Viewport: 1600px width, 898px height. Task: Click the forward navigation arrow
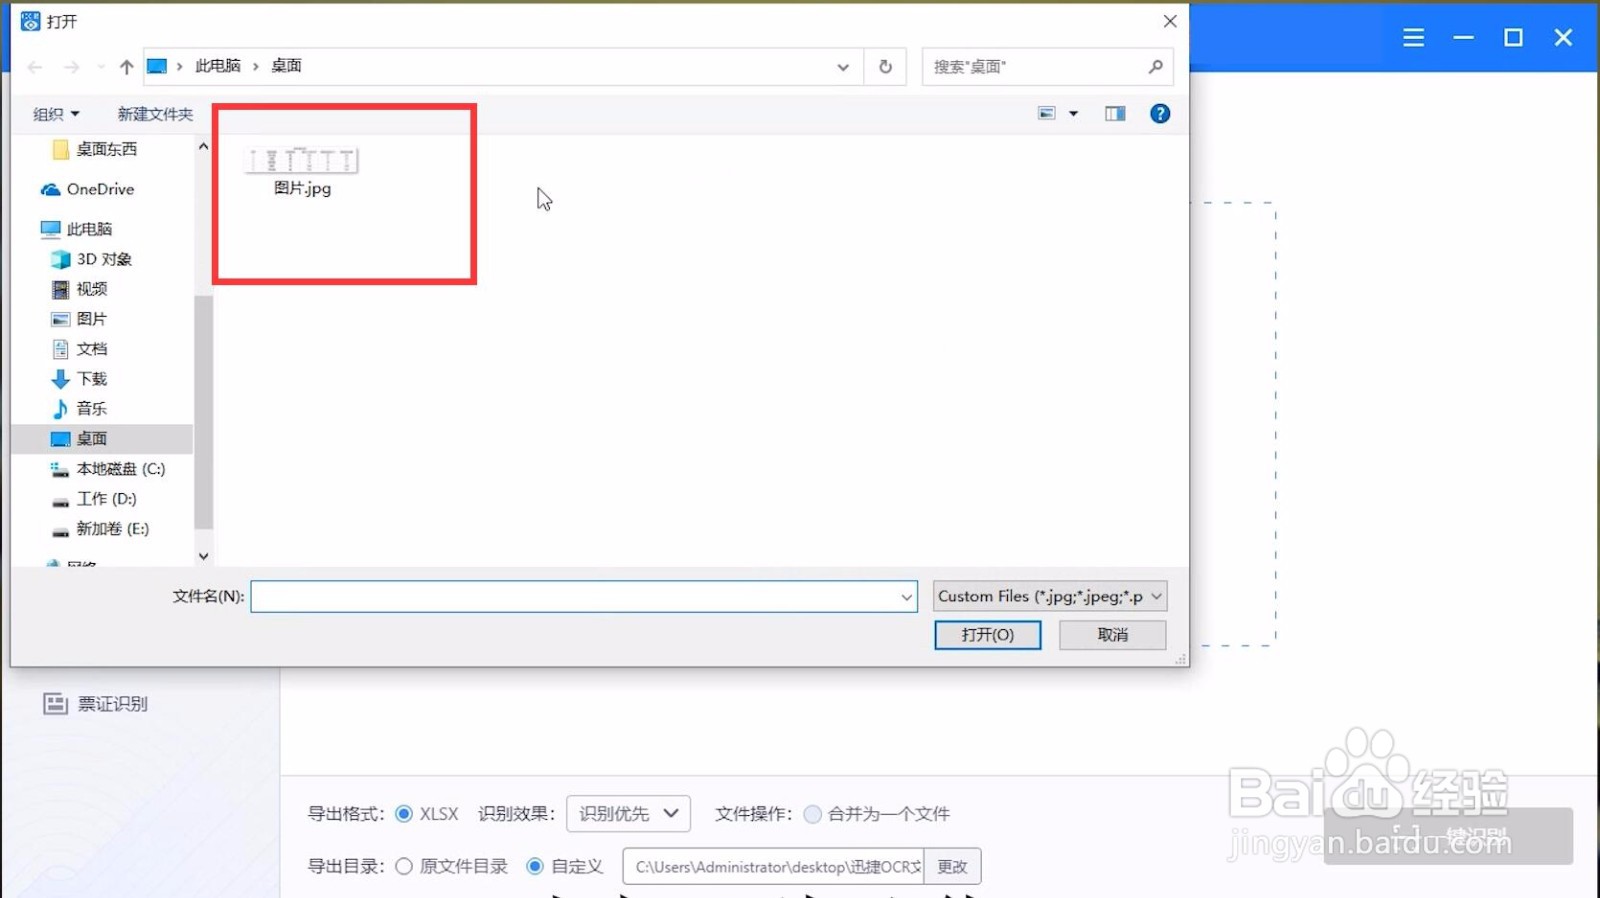pos(71,67)
